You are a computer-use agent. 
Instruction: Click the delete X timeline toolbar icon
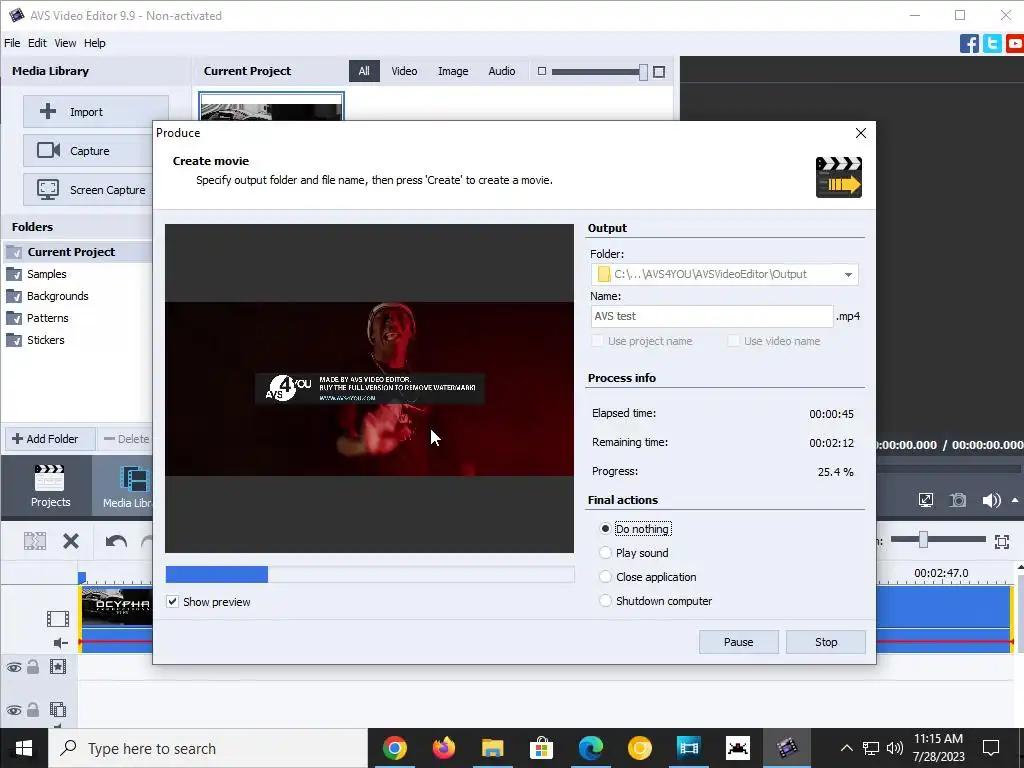pos(71,541)
